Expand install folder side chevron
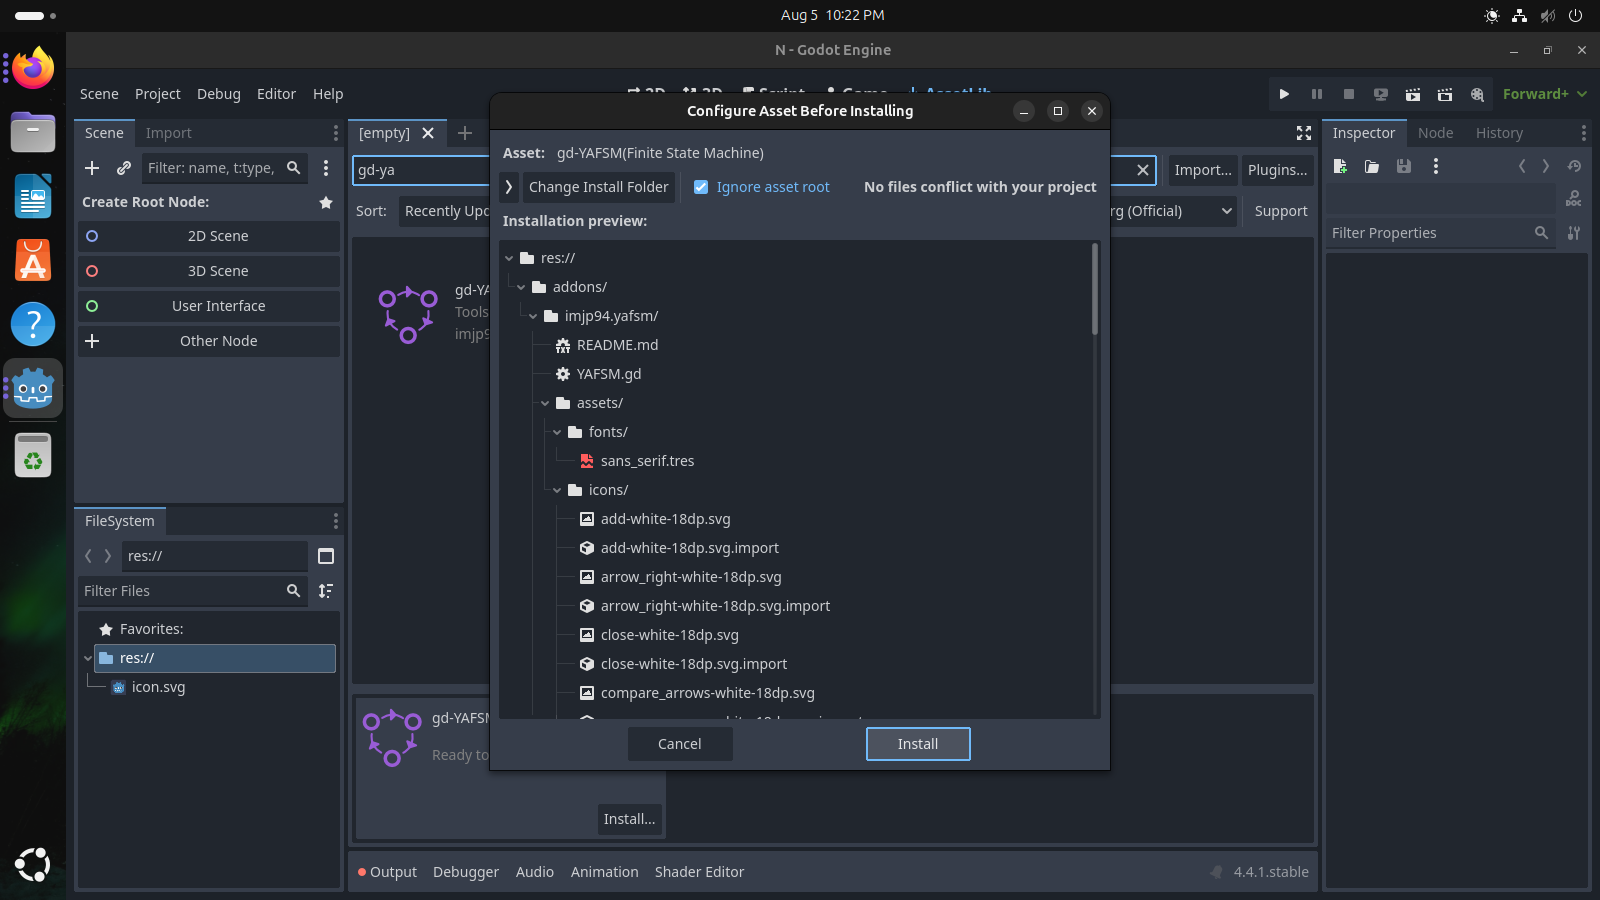The image size is (1600, 900). point(508,187)
